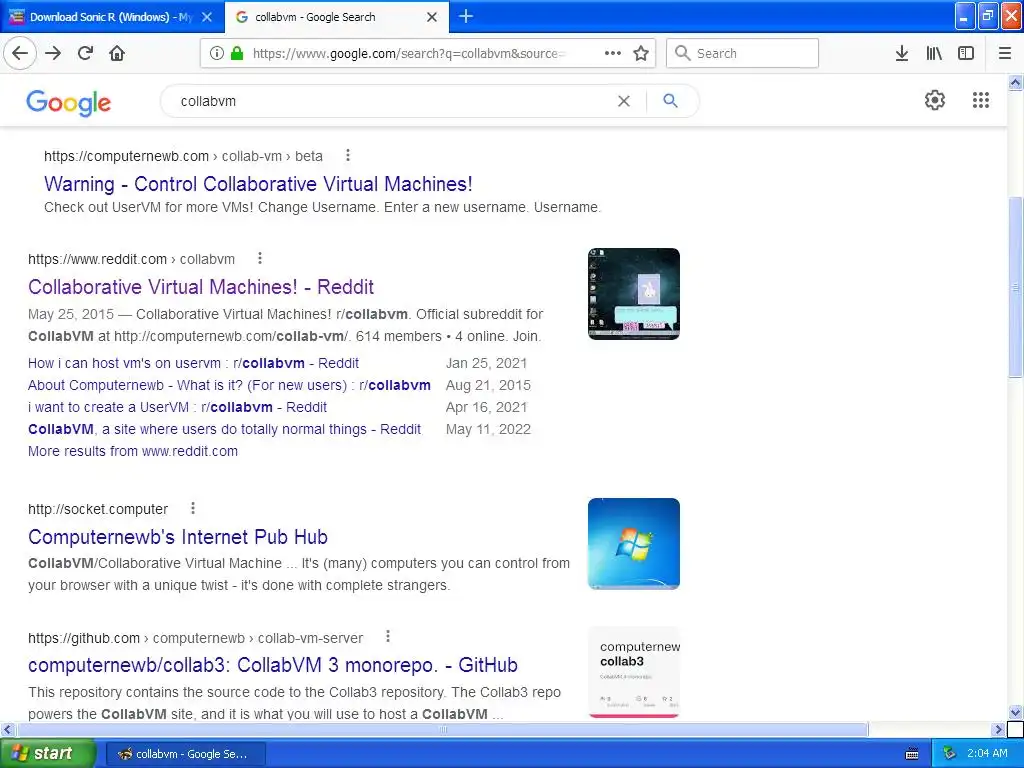Open the Firefox hamburger menu
Image resolution: width=1024 pixels, height=768 pixels.
[1005, 54]
